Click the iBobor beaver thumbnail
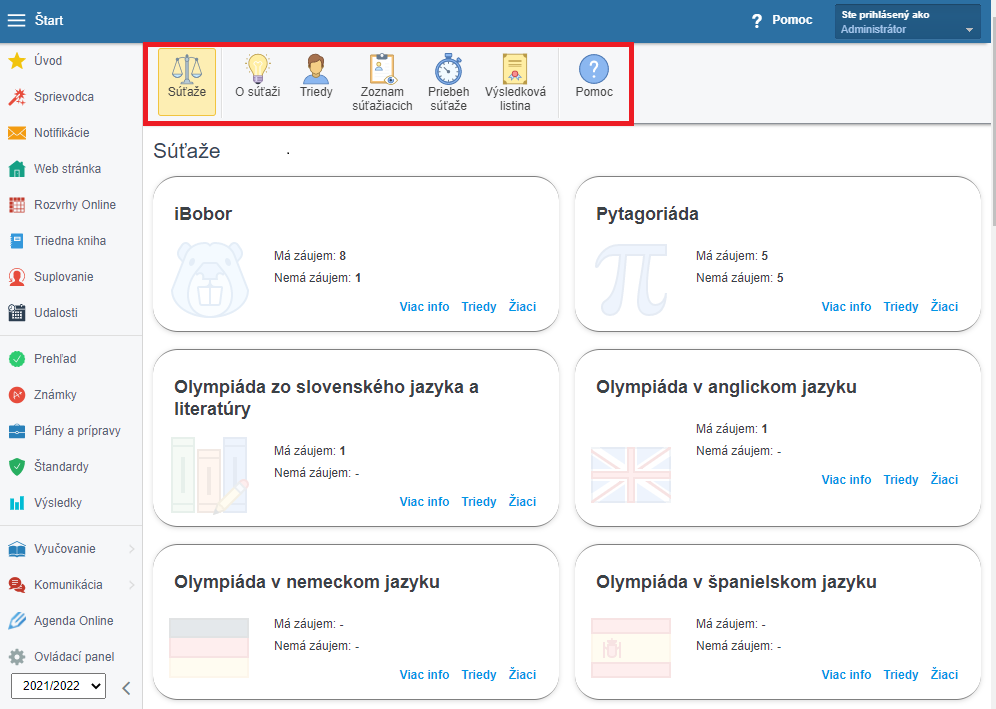The image size is (996, 709). pyautogui.click(x=210, y=280)
